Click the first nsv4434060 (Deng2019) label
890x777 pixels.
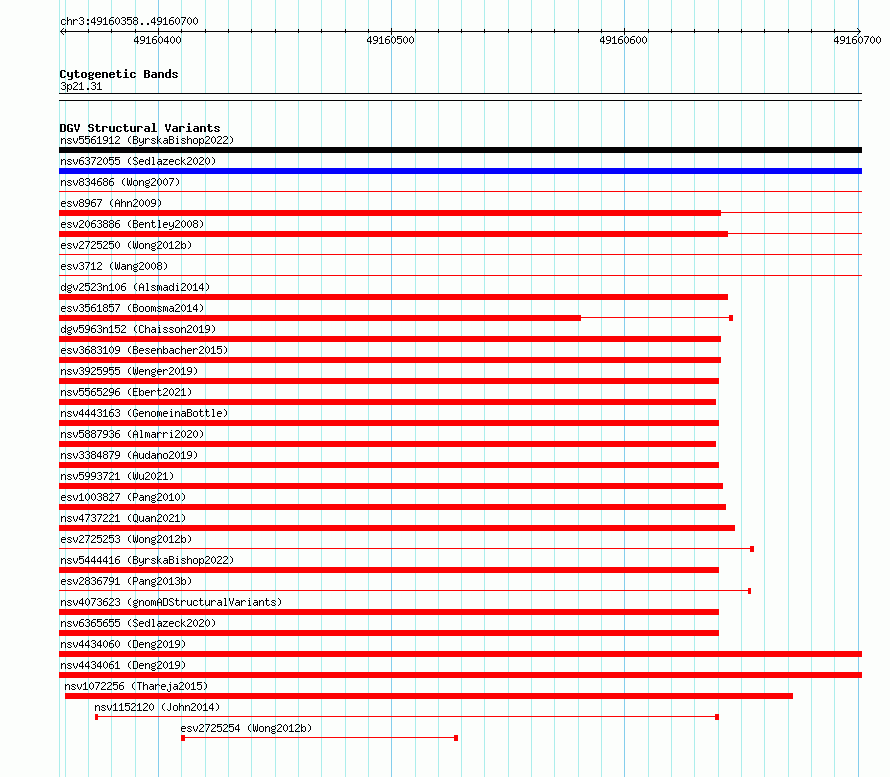click(123, 644)
